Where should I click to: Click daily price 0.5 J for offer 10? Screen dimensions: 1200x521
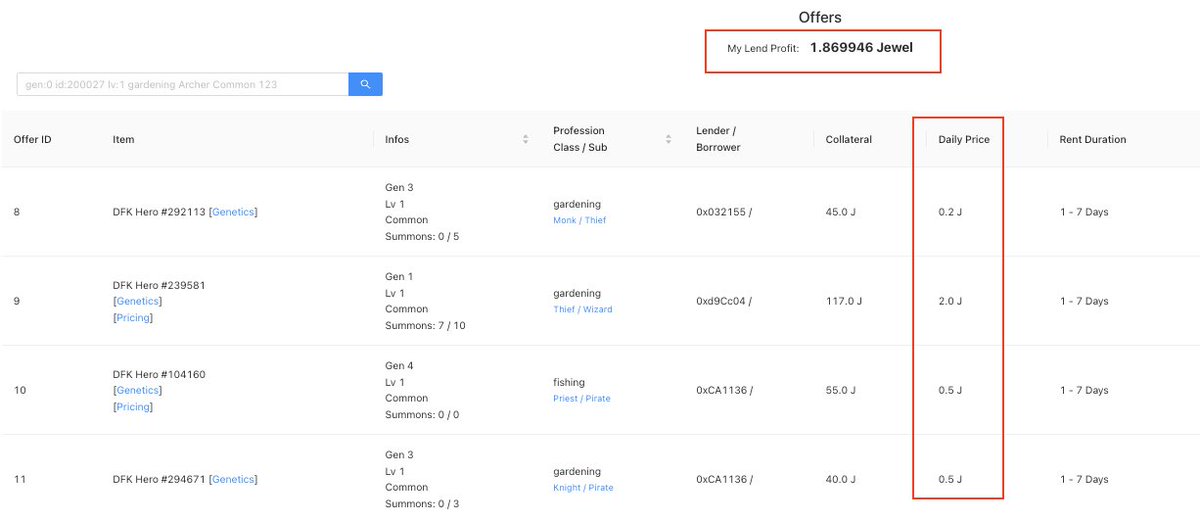pyautogui.click(x=950, y=390)
